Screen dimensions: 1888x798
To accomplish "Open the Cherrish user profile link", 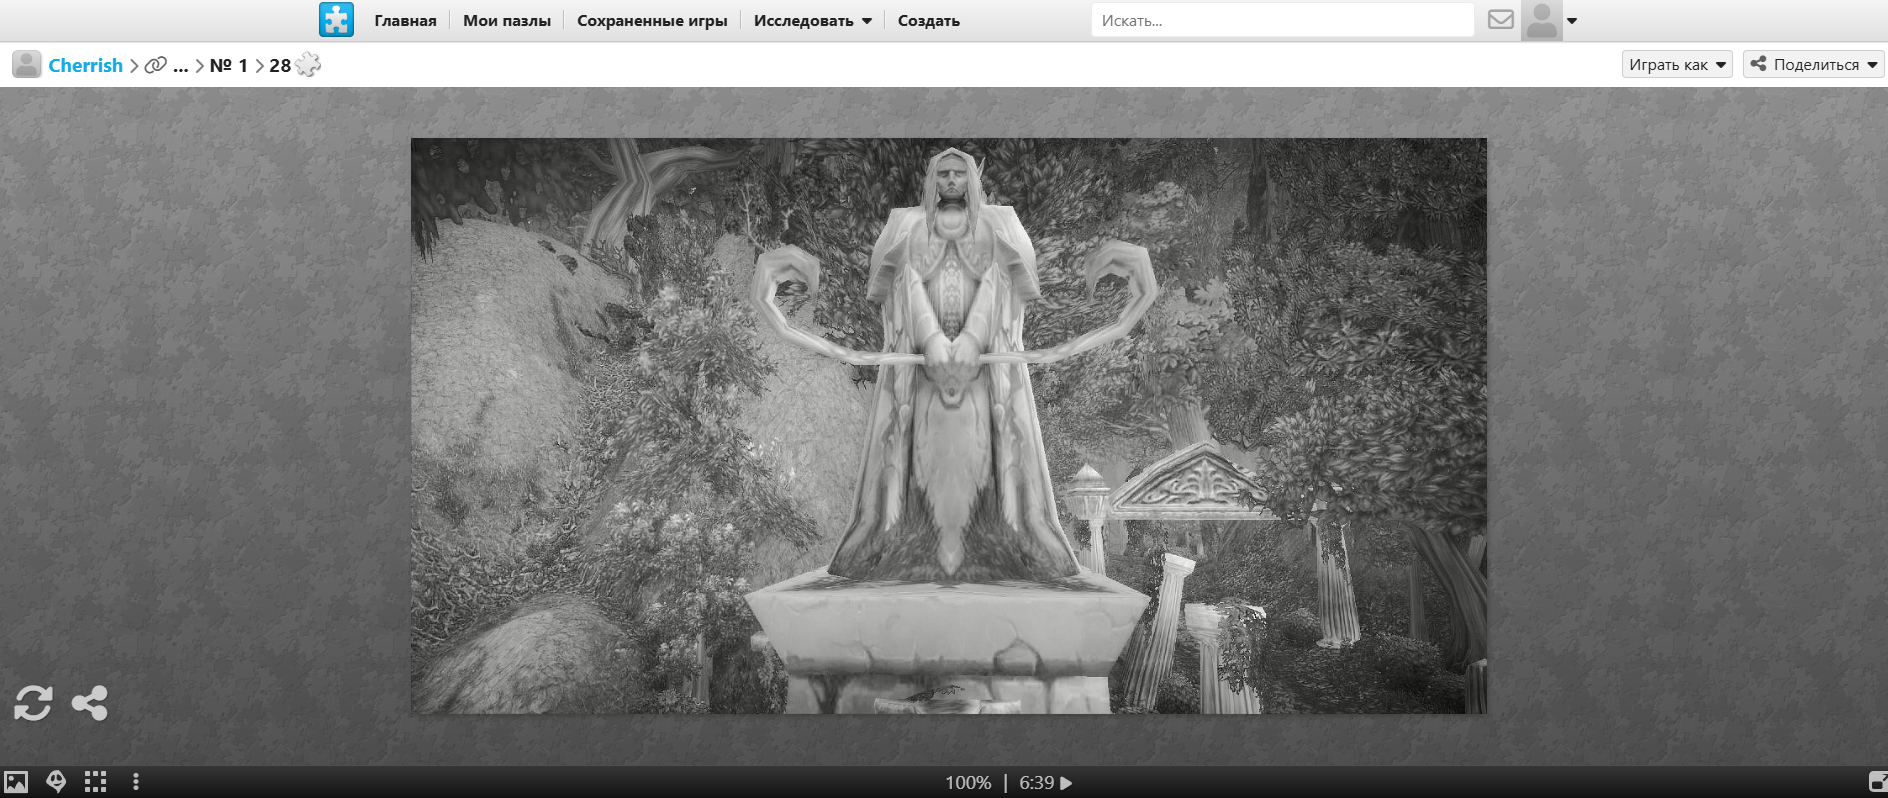I will 85,66.
